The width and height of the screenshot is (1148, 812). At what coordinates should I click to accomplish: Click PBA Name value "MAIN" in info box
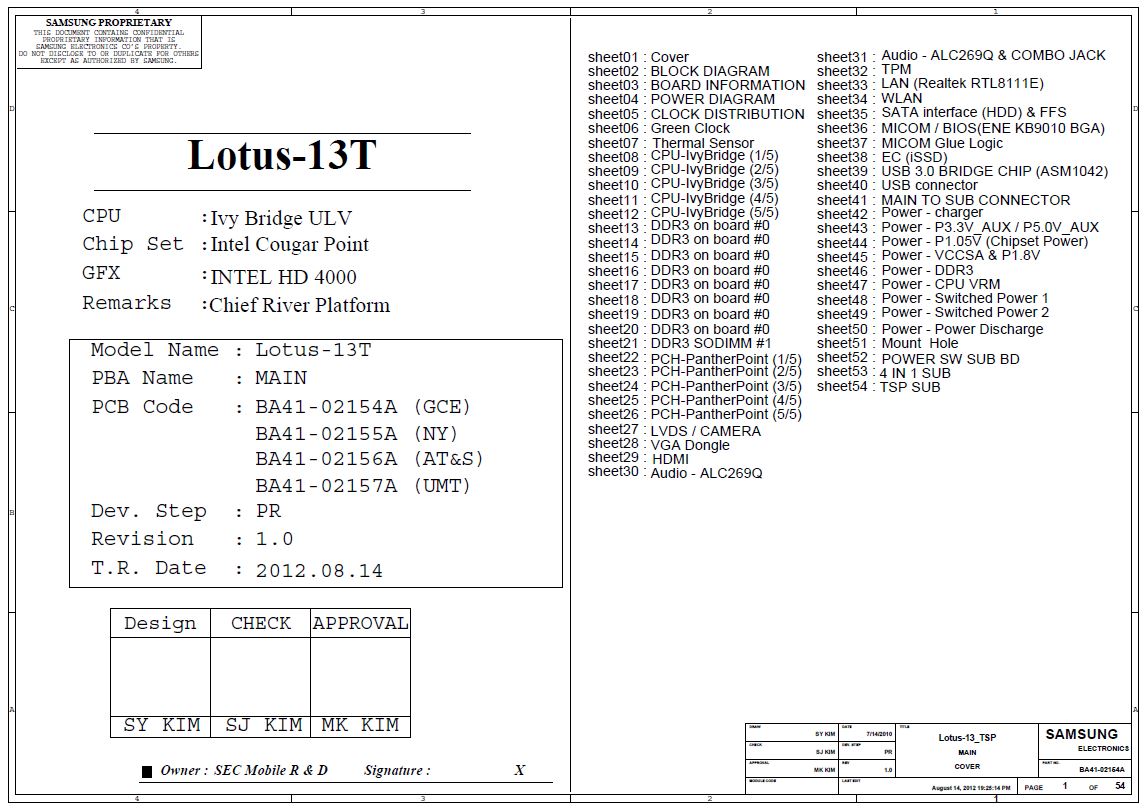coord(281,378)
